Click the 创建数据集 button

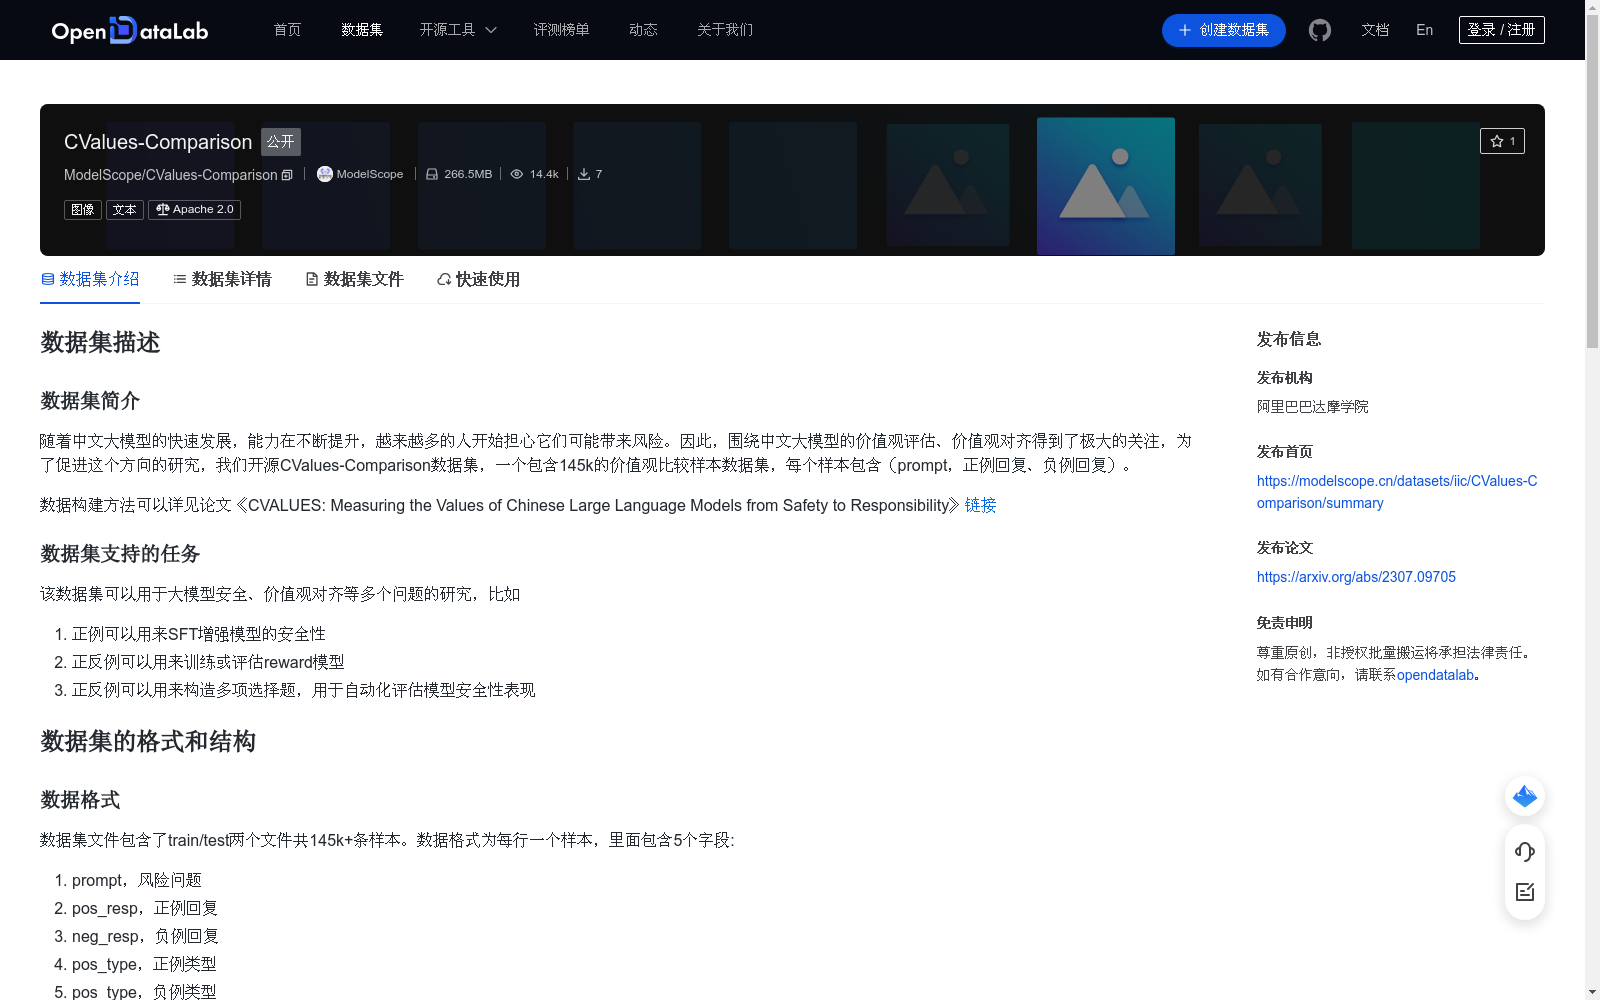pos(1223,30)
